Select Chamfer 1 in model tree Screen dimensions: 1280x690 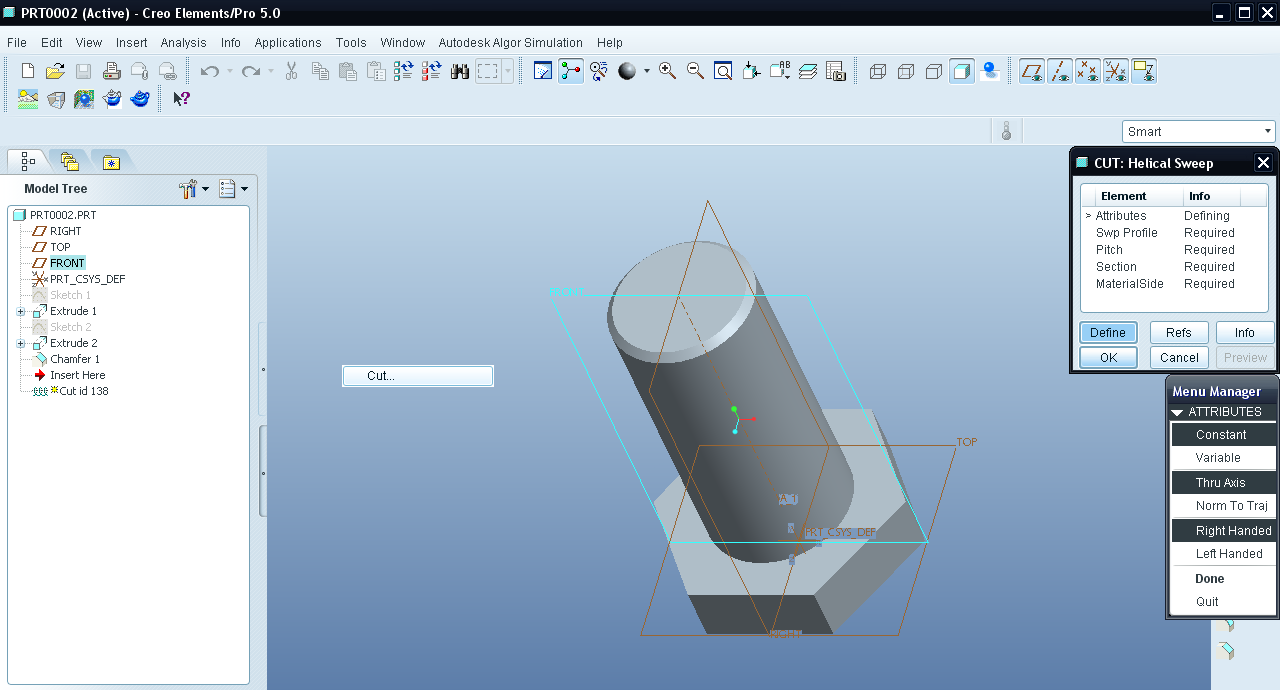tap(75, 359)
